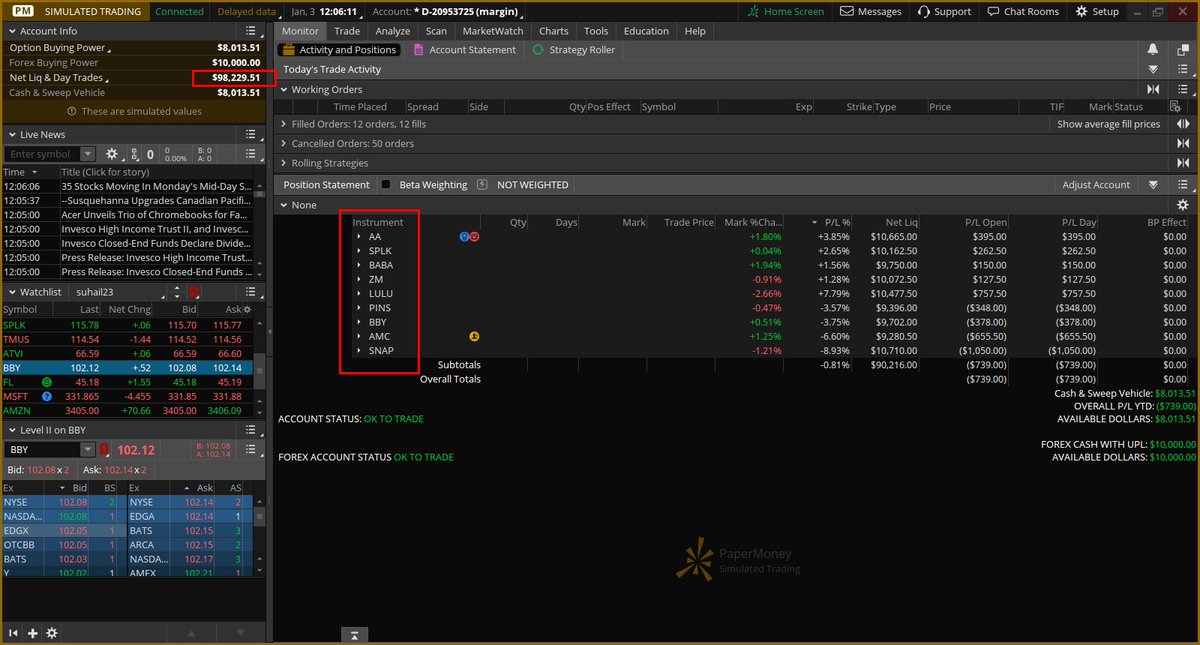Open Setup gear menu
This screenshot has height=645, width=1200.
(1097, 11)
